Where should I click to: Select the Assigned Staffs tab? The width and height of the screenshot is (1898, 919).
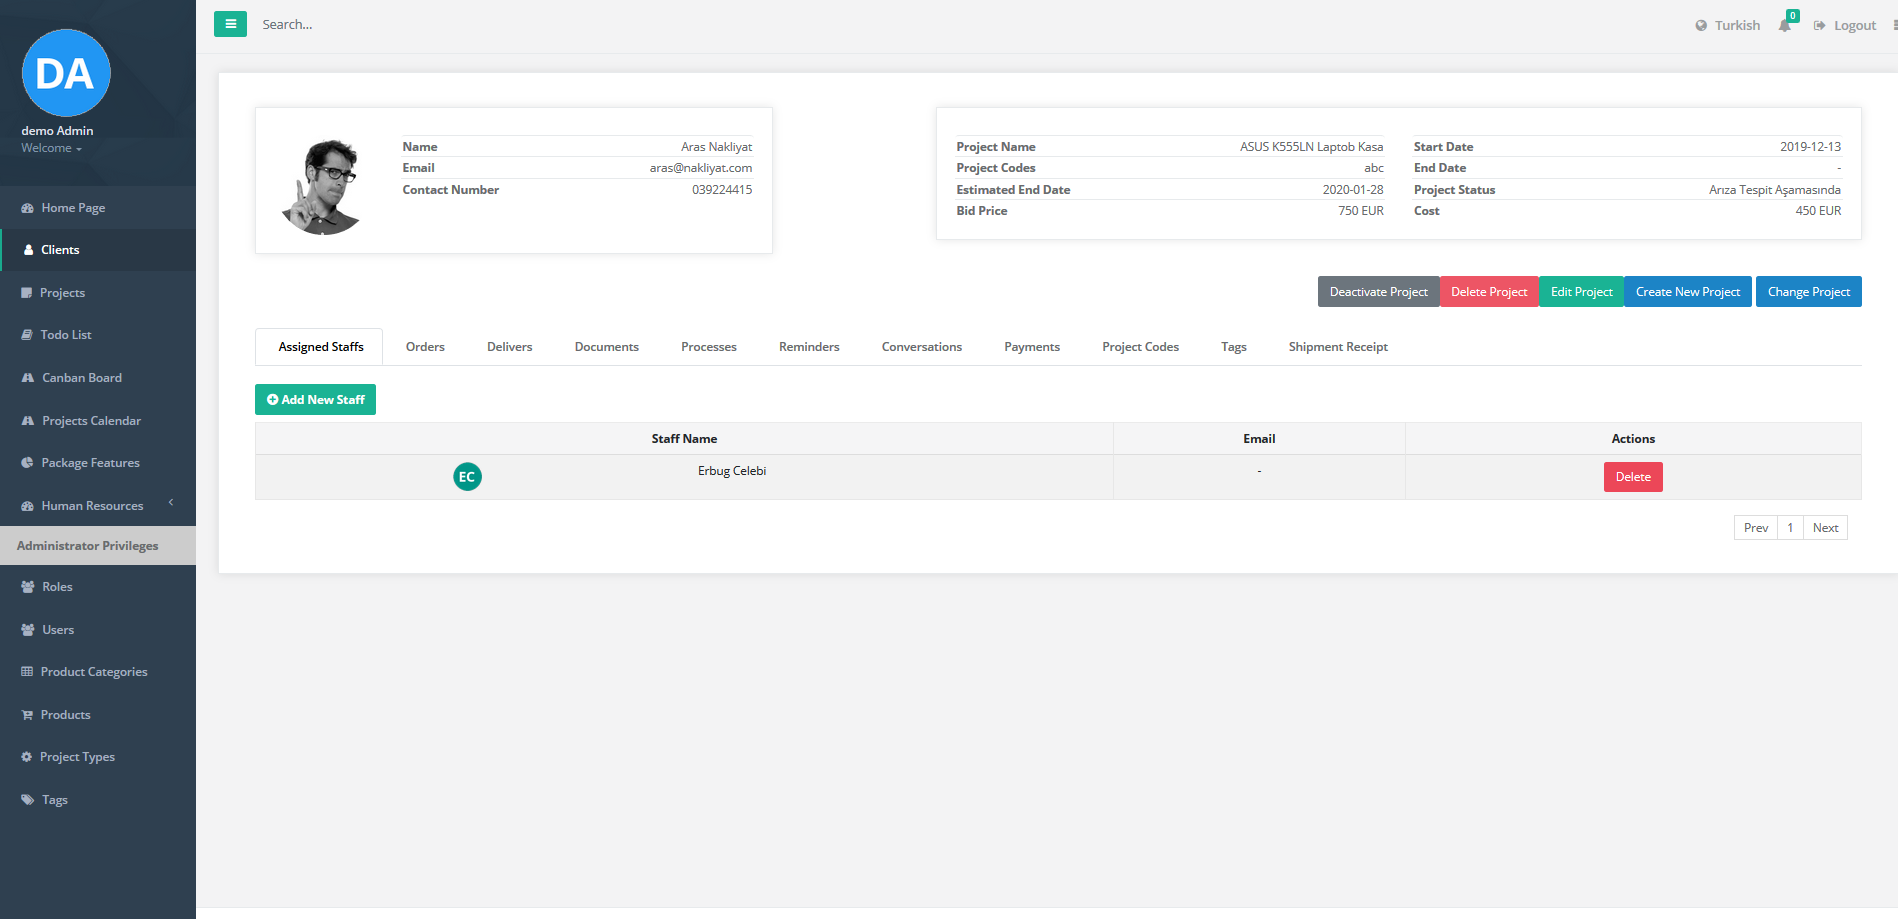(x=320, y=347)
